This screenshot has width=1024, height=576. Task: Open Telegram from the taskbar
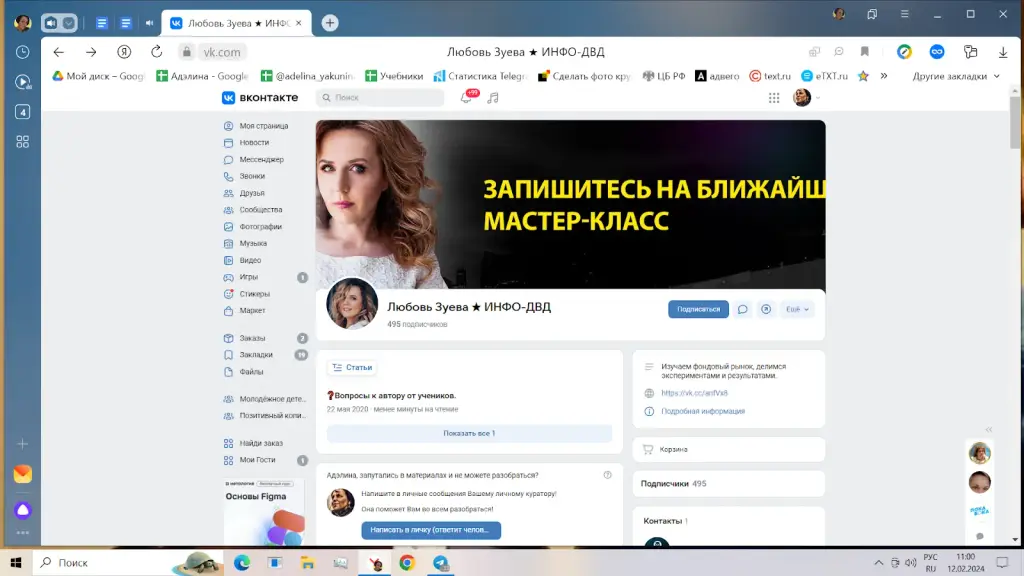pyautogui.click(x=441, y=563)
